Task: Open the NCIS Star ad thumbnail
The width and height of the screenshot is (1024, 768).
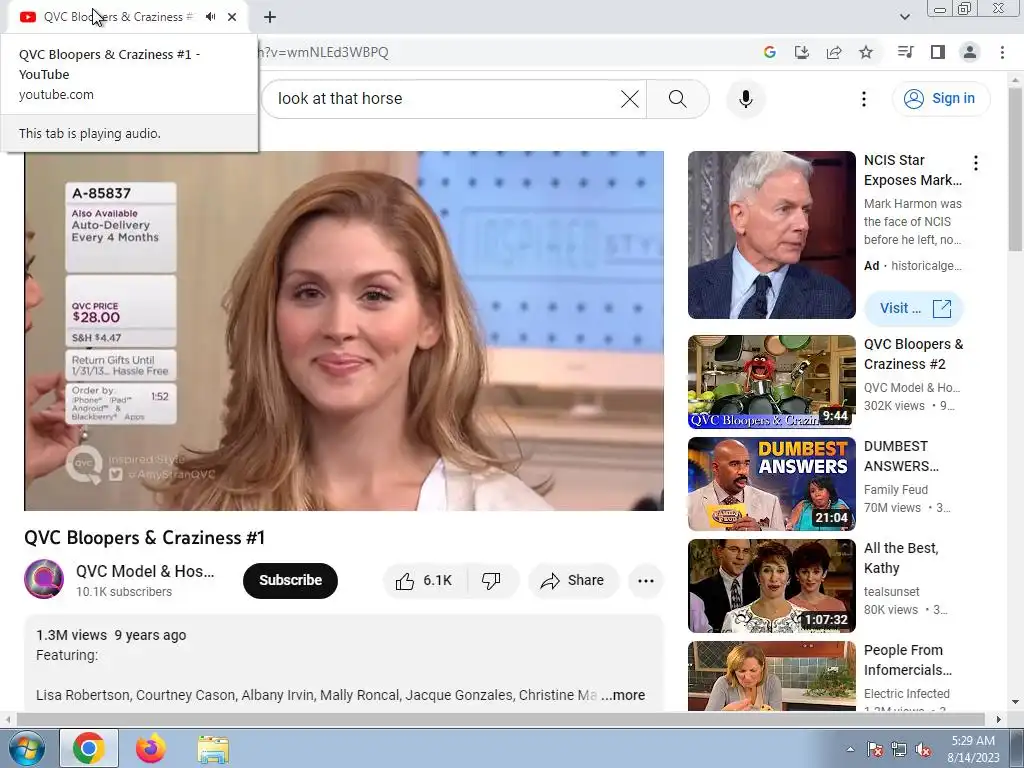Action: coord(771,235)
